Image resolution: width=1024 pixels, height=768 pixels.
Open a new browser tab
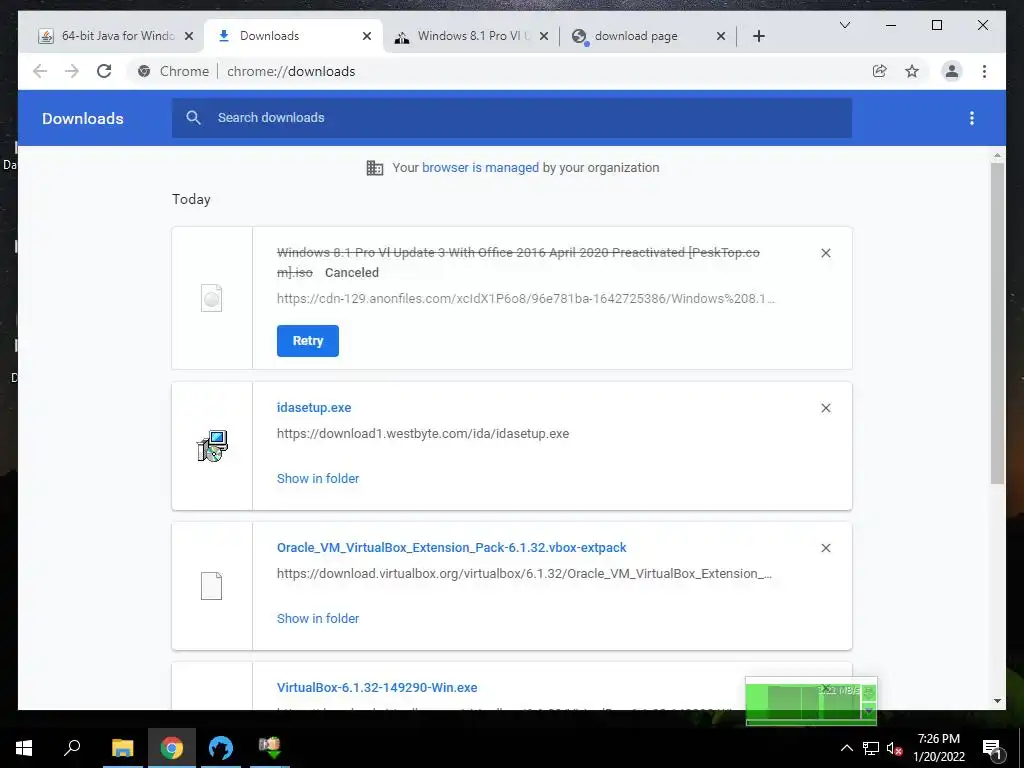pos(758,36)
